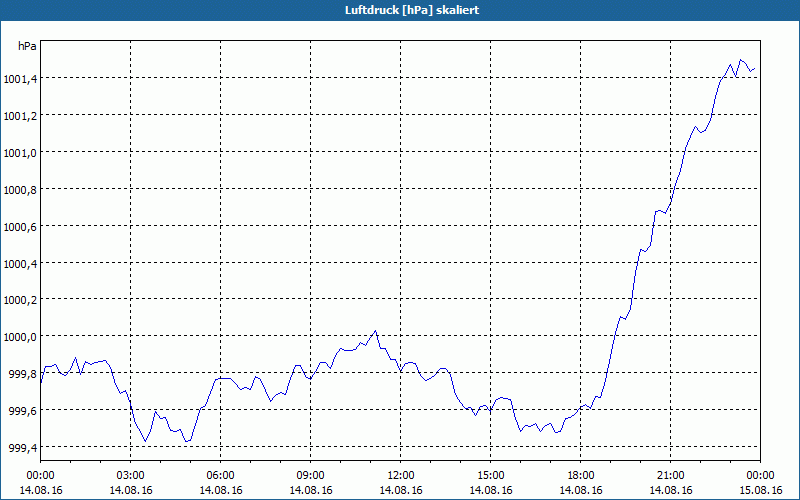Viewport: 800px width, 500px height.
Task: Click the 1001,2 y-axis label
Action: click(19, 116)
